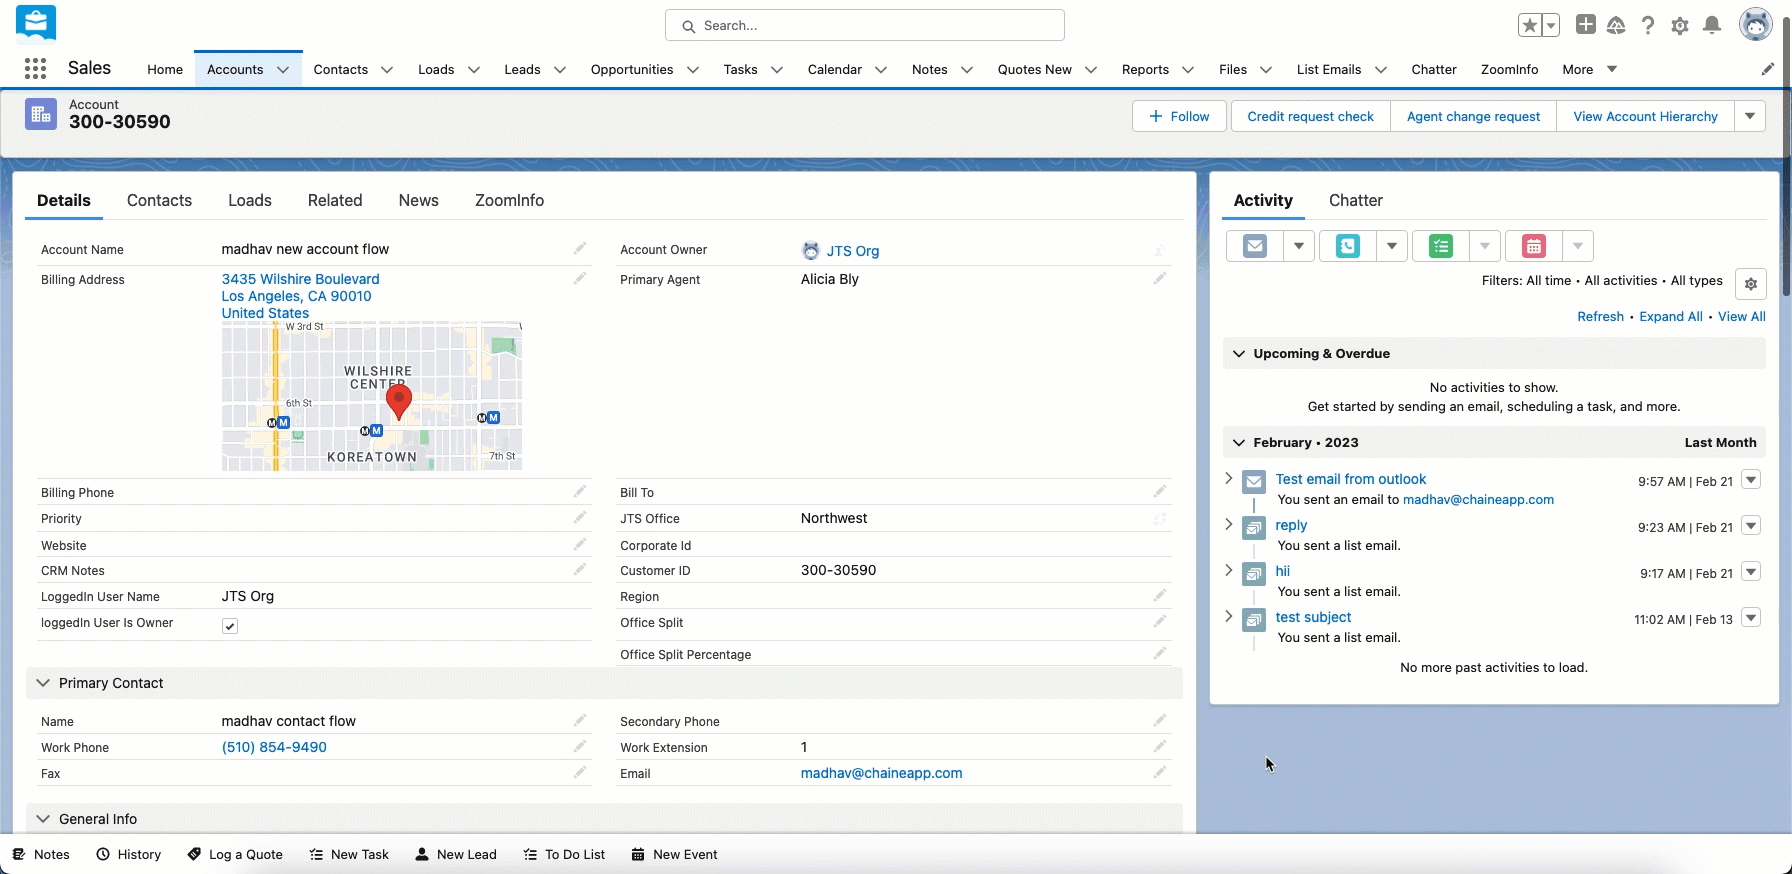This screenshot has height=874, width=1792.
Task: Open the Notifications bell
Action: click(x=1712, y=25)
